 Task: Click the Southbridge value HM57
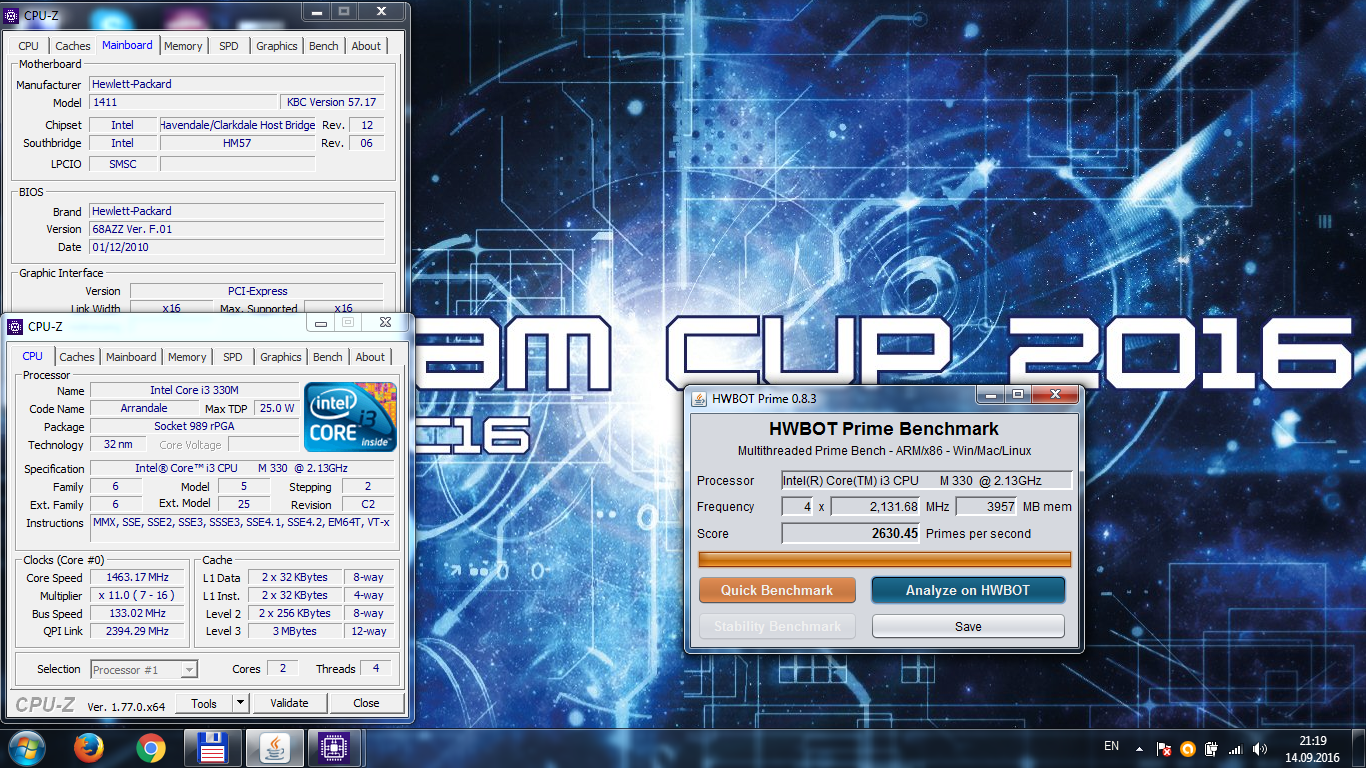pos(237,144)
